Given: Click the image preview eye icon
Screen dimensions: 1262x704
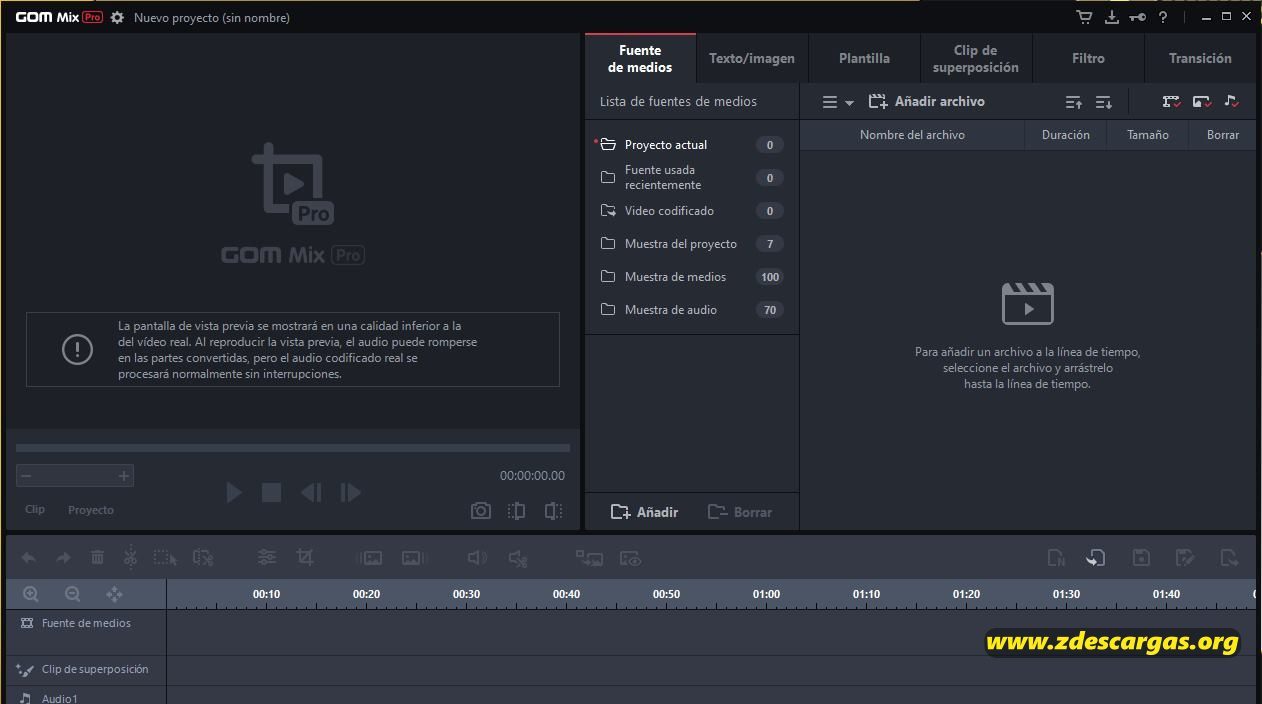Looking at the screenshot, I should pyautogui.click(x=630, y=558).
